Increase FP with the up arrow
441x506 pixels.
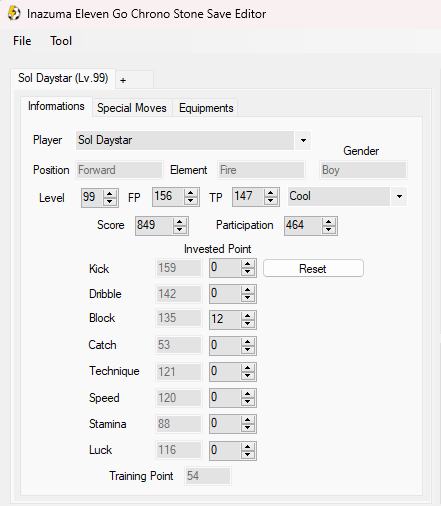coord(190,193)
